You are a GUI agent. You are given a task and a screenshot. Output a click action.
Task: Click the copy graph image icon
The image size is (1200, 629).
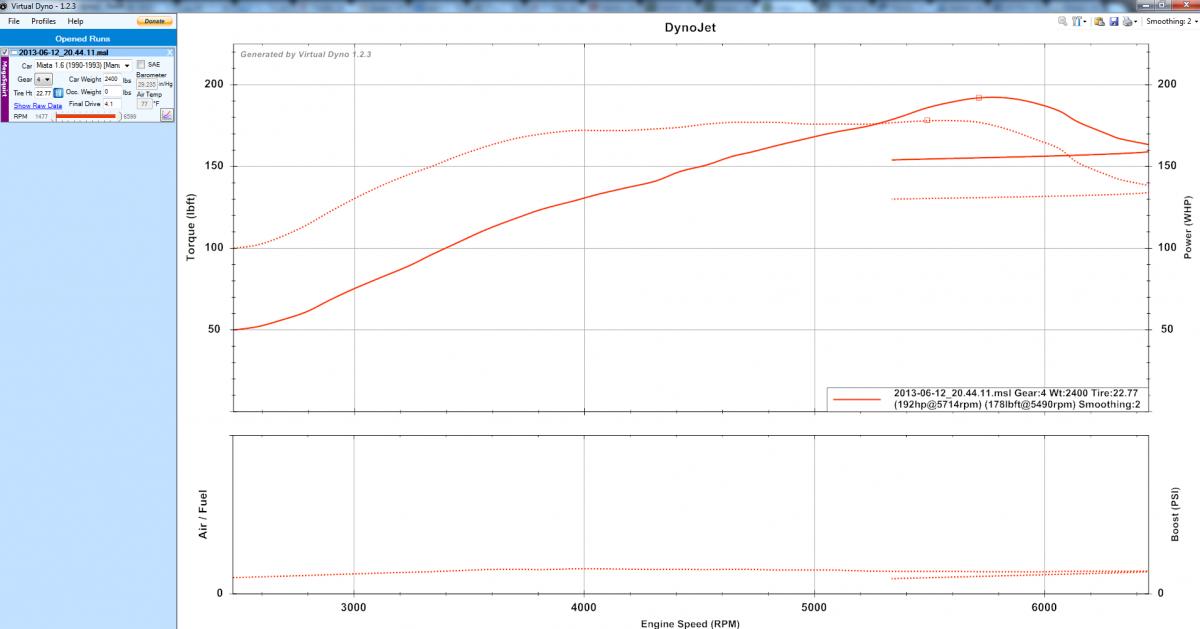(x=1099, y=21)
